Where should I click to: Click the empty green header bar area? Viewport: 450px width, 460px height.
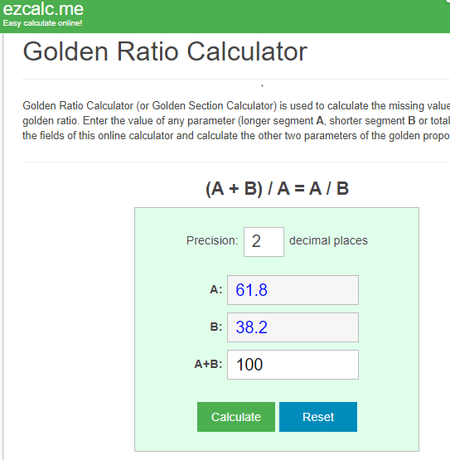point(267,16)
